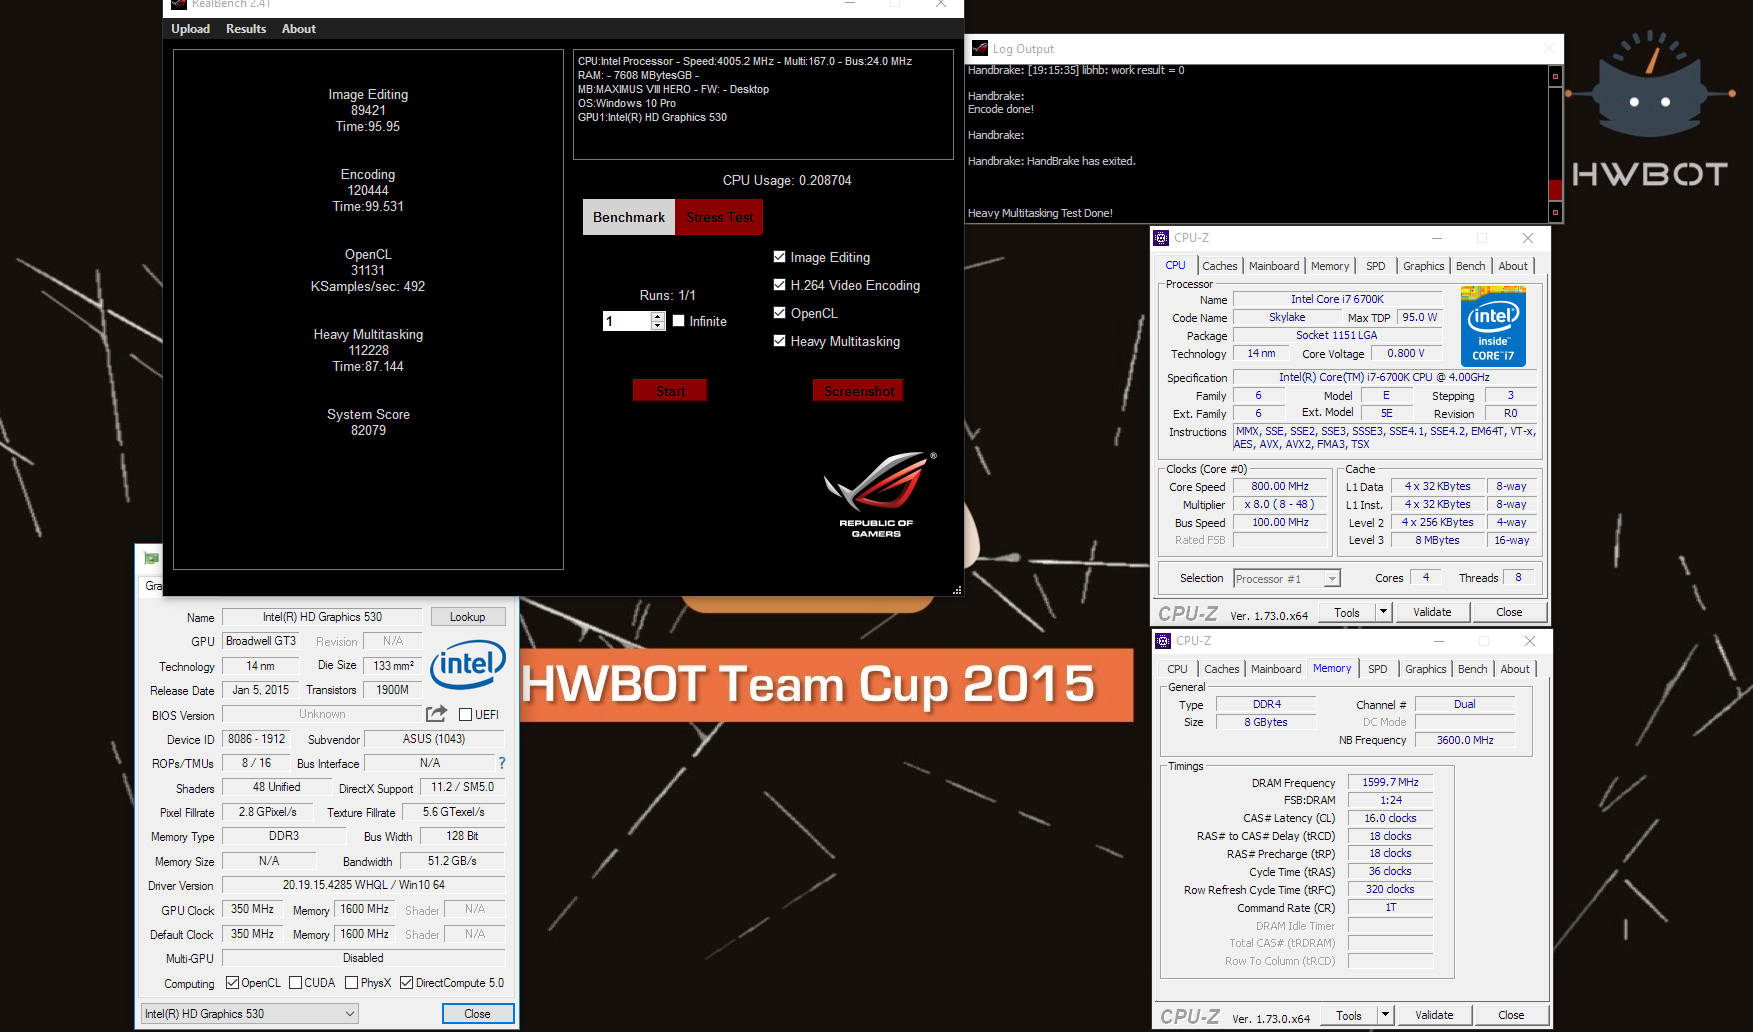Open the Results menu in RealBench
1753x1032 pixels.
pyautogui.click(x=246, y=29)
